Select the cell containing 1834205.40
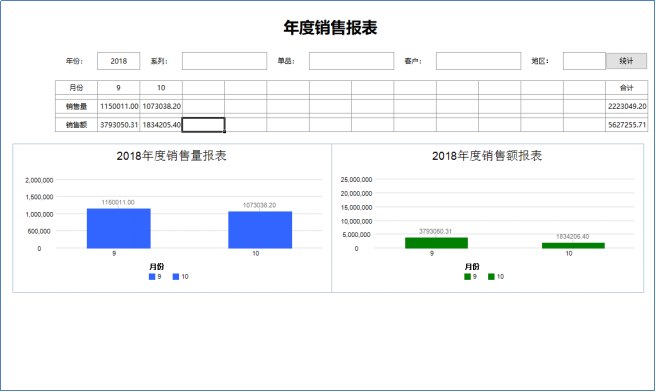This screenshot has height=392, width=656. 161,125
